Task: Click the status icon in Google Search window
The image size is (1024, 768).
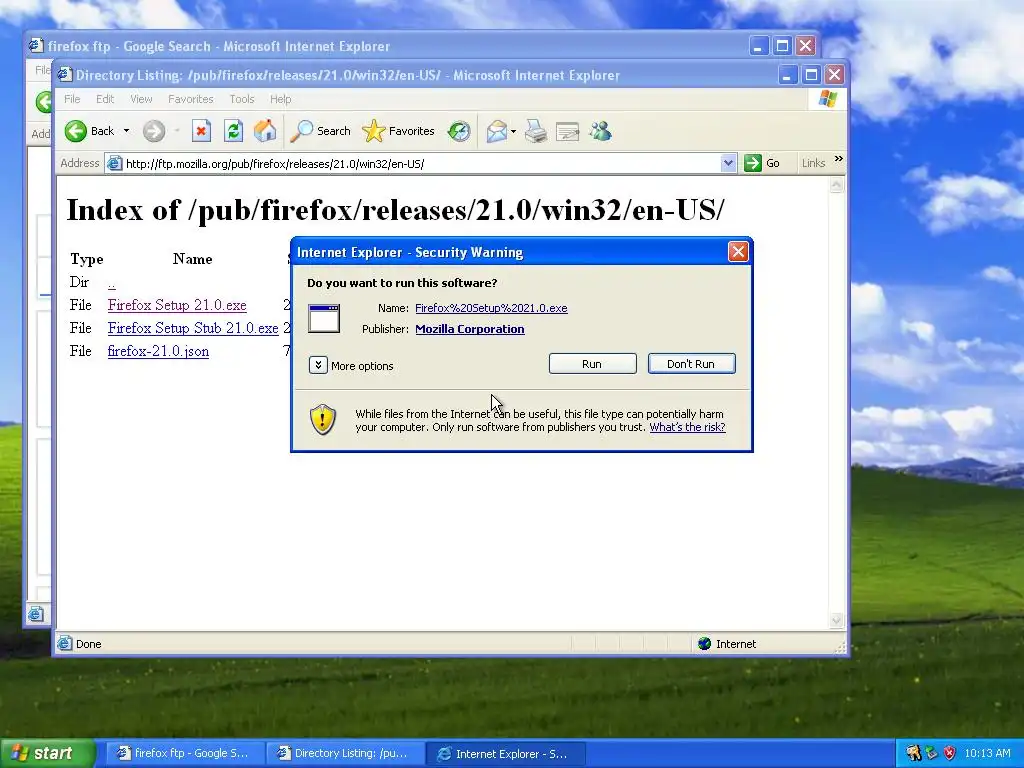Action: pyautogui.click(x=35, y=614)
